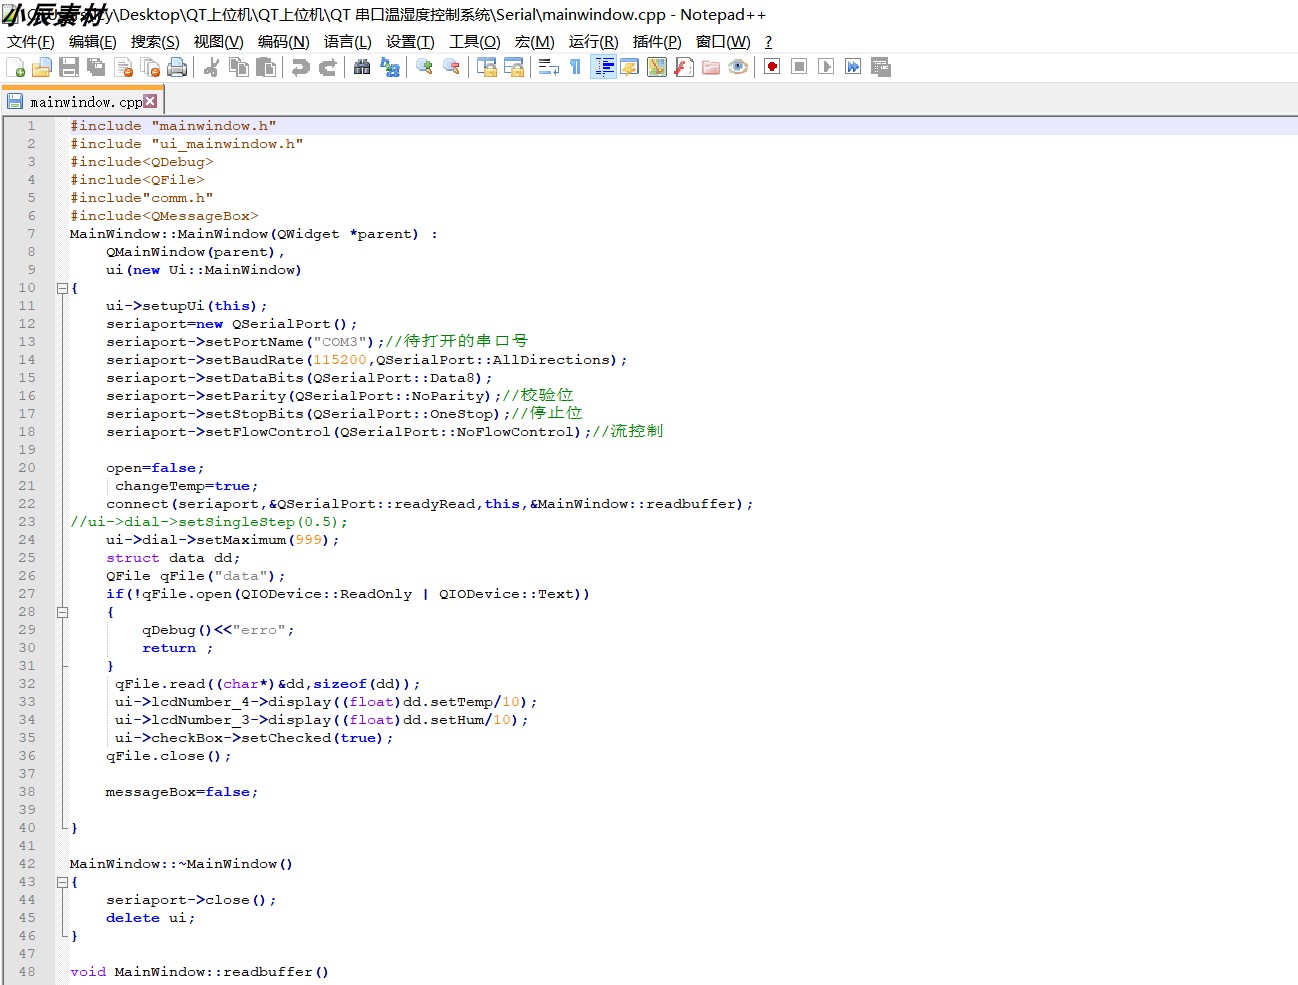Toggle the Function List panel icon
The width and height of the screenshot is (1298, 985).
pyautogui.click(x=684, y=67)
